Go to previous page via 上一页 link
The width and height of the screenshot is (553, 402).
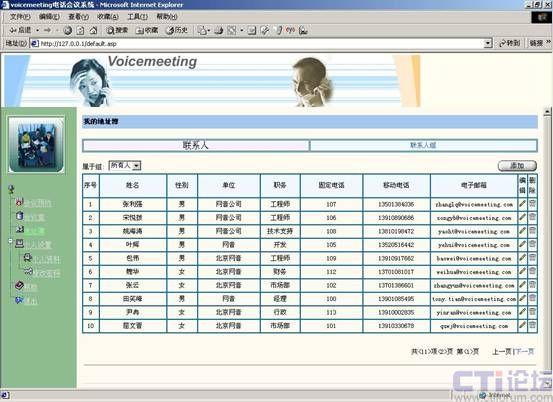[x=502, y=351]
